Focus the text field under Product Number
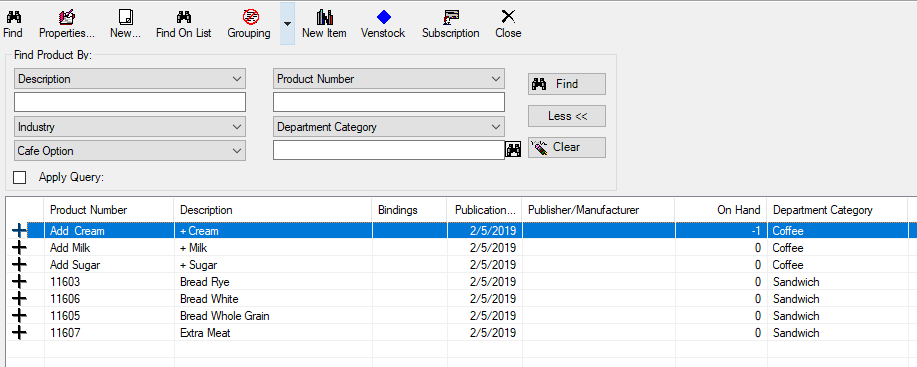917x367 pixels. 389,102
